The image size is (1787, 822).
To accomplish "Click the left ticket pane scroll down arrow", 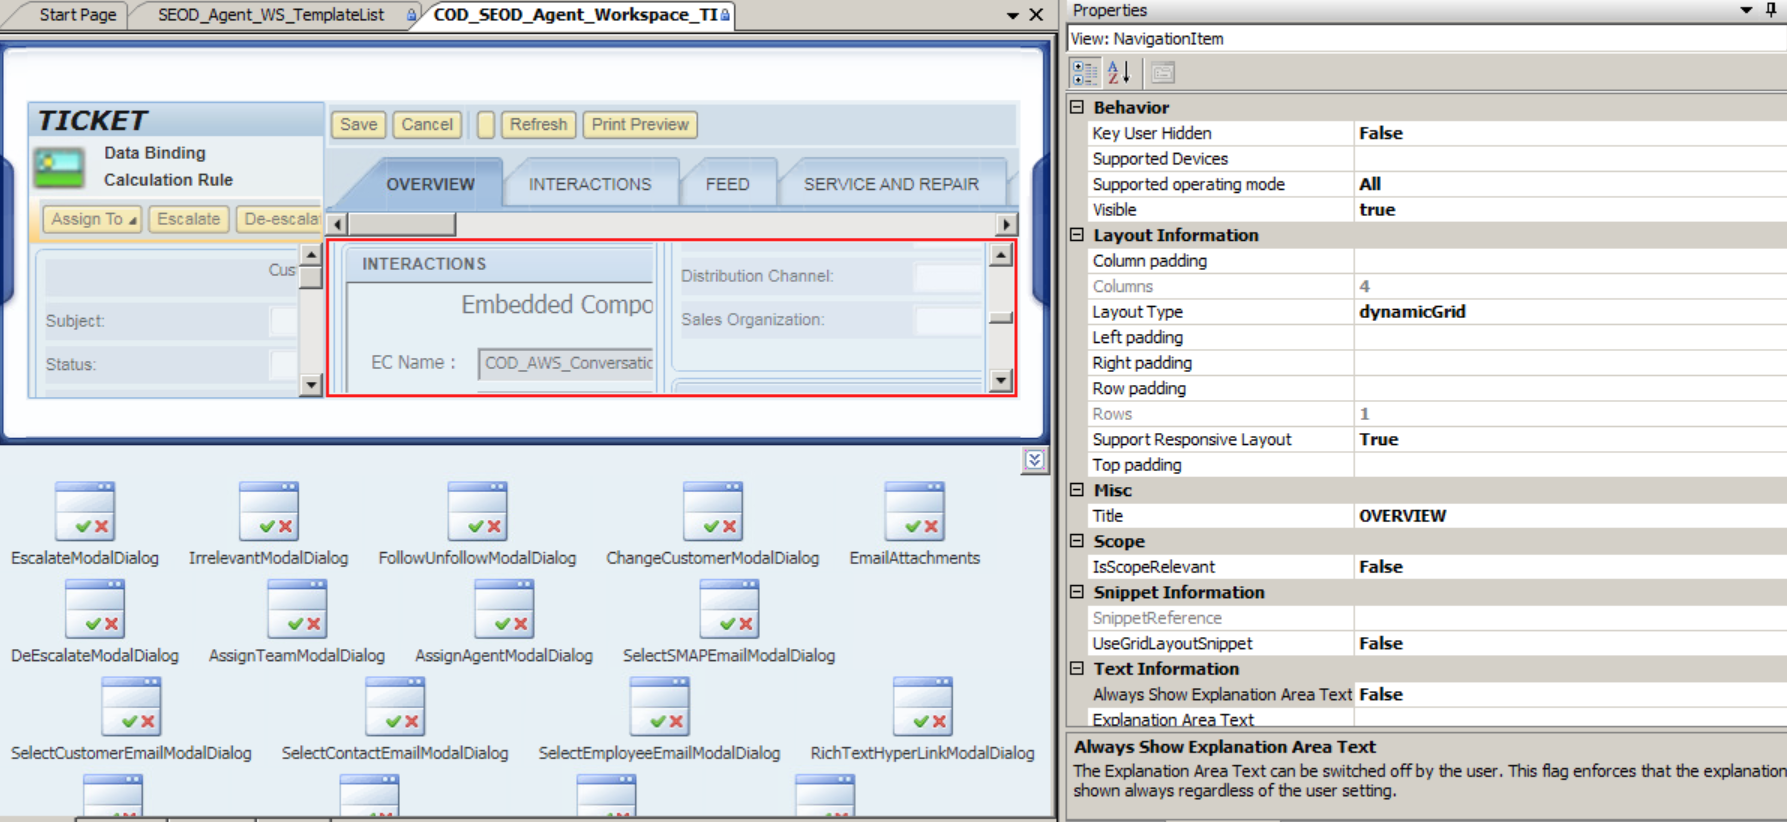I will coord(311,384).
